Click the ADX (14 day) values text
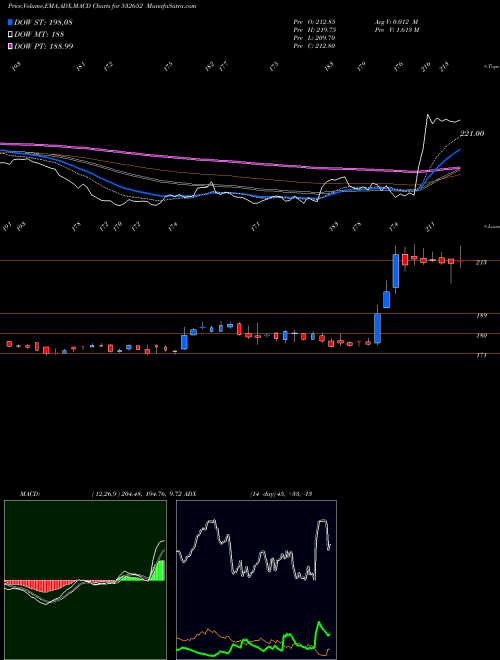The height and width of the screenshot is (660, 500). click(280, 494)
